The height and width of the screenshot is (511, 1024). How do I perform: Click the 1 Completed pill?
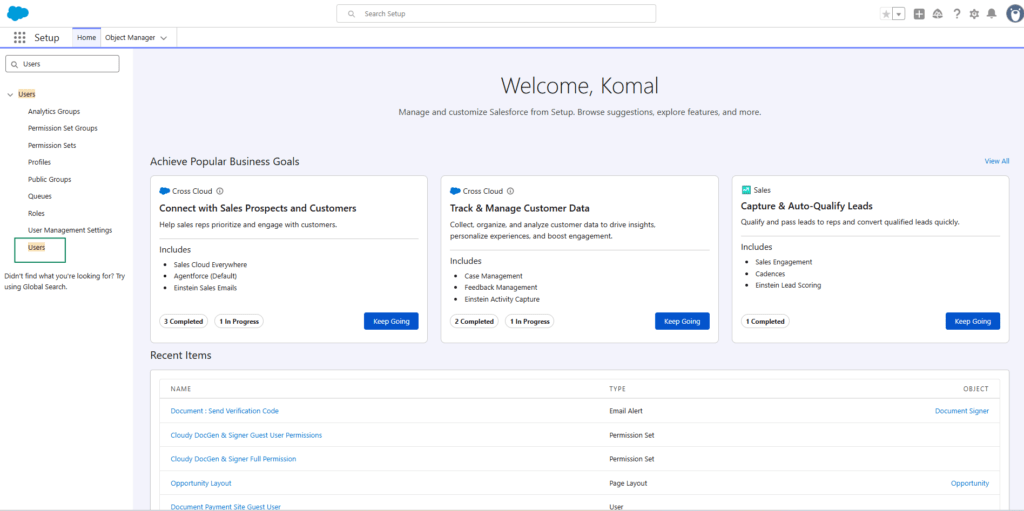pos(765,321)
